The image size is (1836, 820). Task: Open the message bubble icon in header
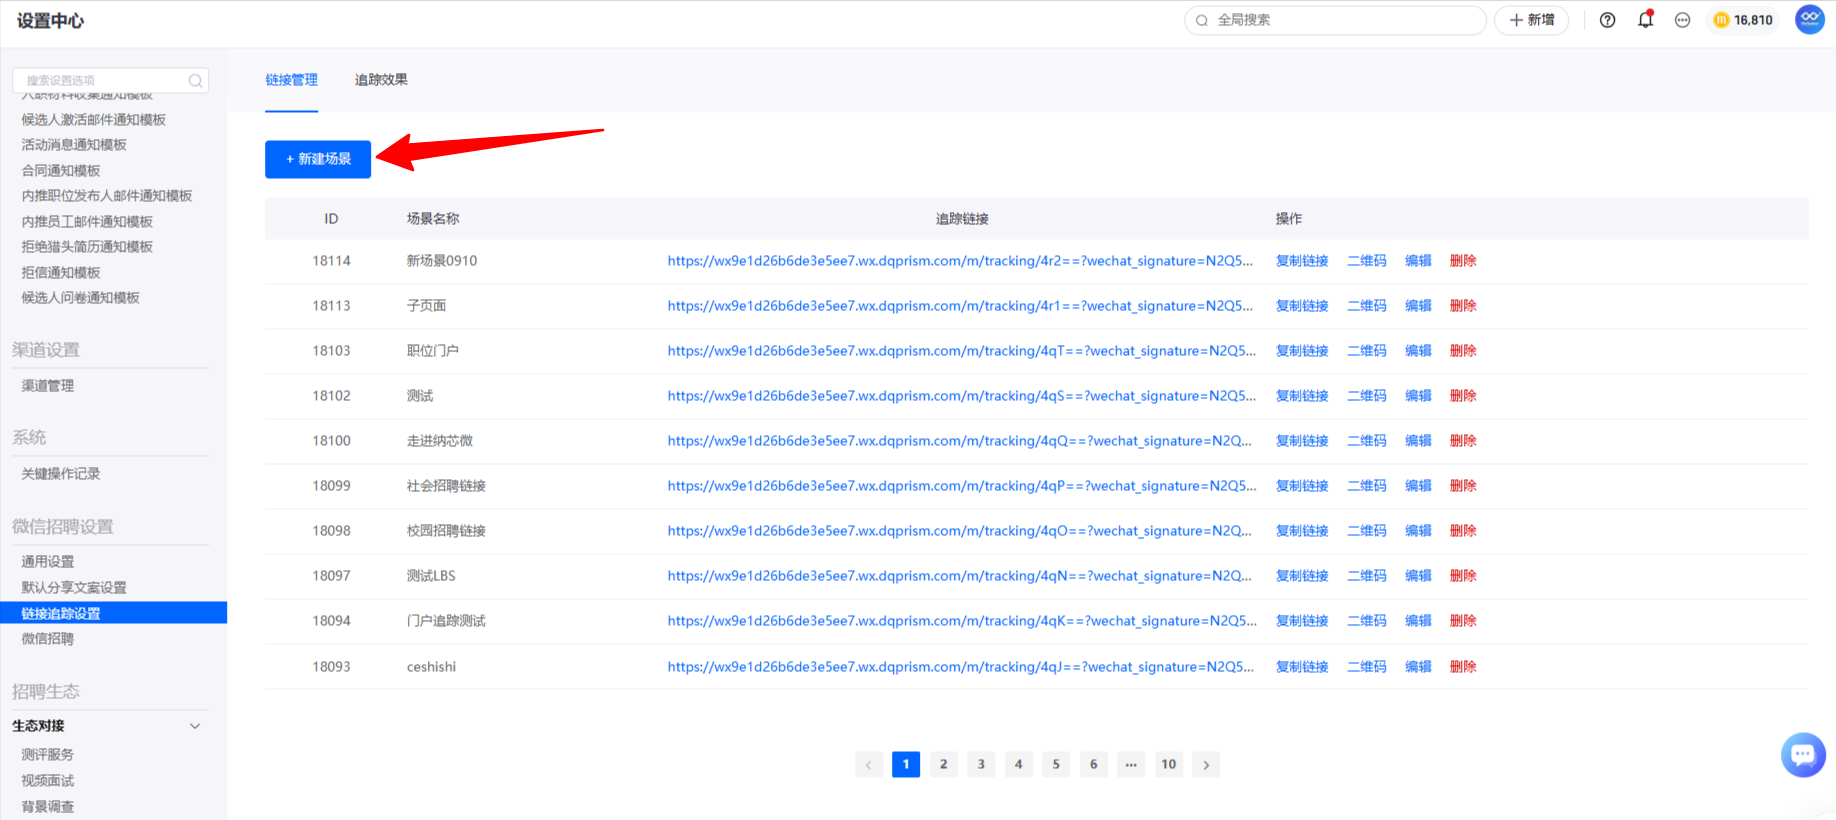1683,20
